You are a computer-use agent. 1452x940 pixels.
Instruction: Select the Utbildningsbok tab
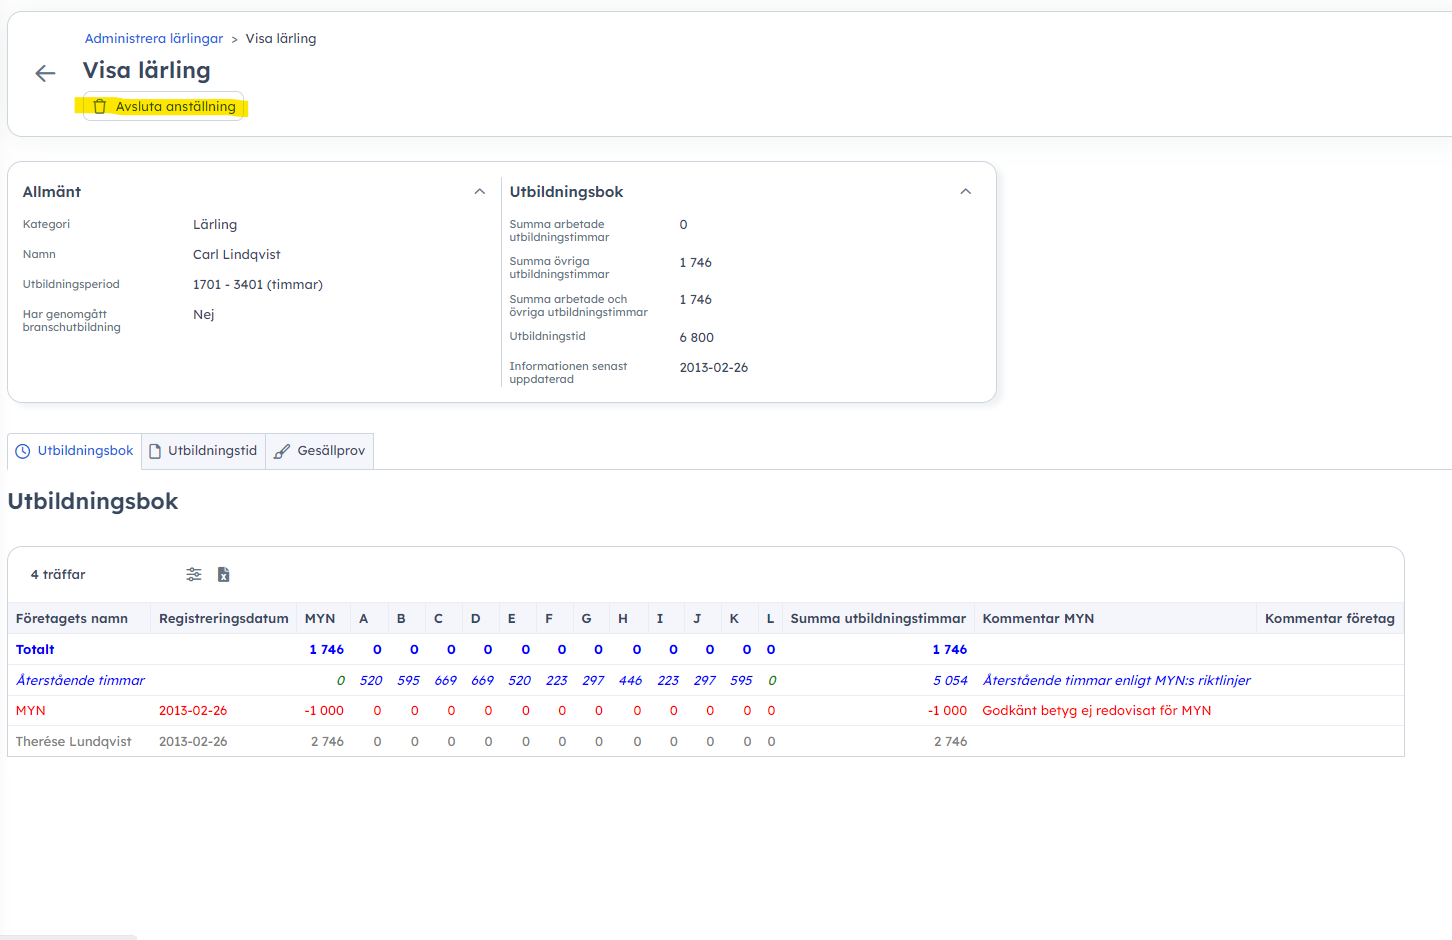75,451
